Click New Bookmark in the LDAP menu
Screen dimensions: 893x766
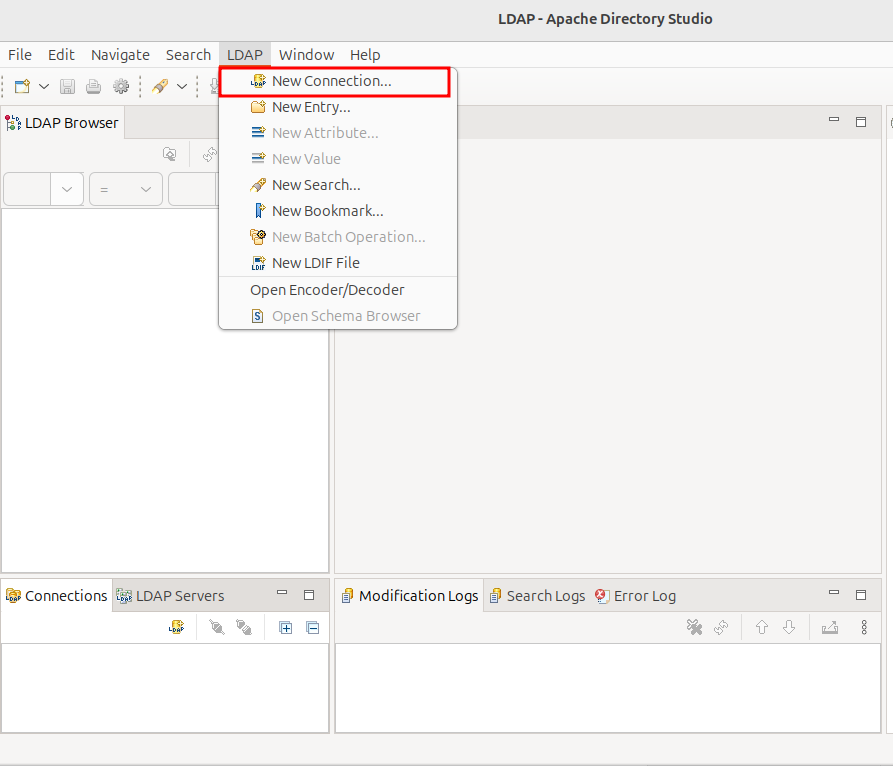coord(327,211)
